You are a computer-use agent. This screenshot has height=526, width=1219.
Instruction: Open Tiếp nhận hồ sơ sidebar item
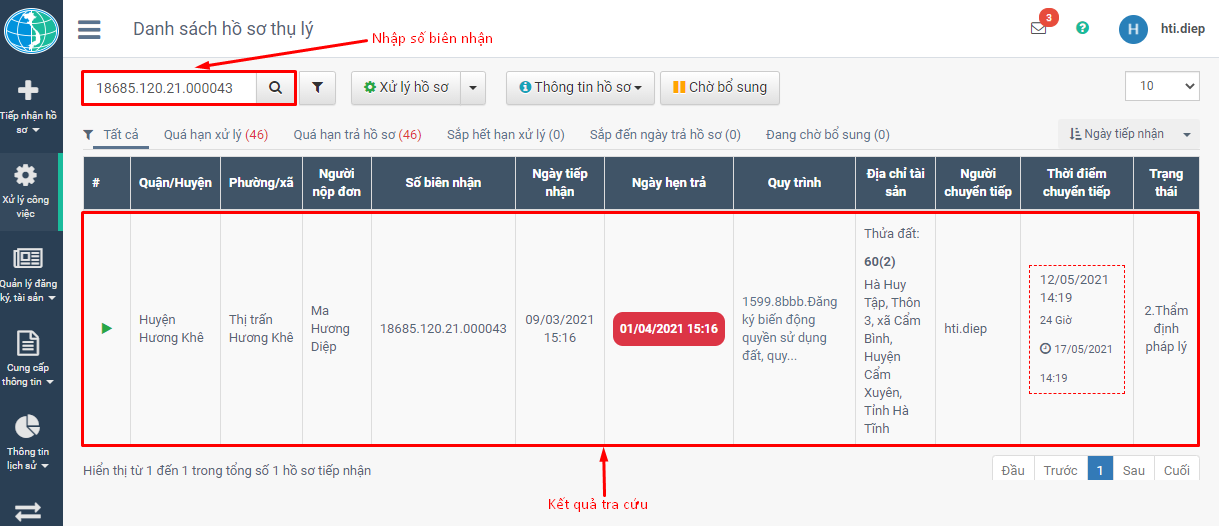pyautogui.click(x=29, y=107)
